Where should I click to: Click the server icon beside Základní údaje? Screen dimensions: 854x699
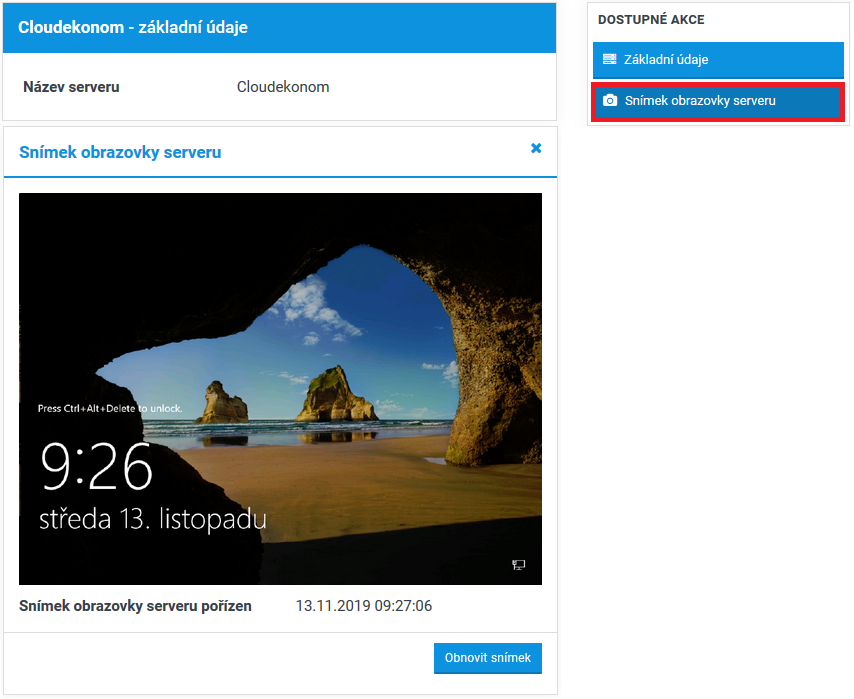coord(610,60)
